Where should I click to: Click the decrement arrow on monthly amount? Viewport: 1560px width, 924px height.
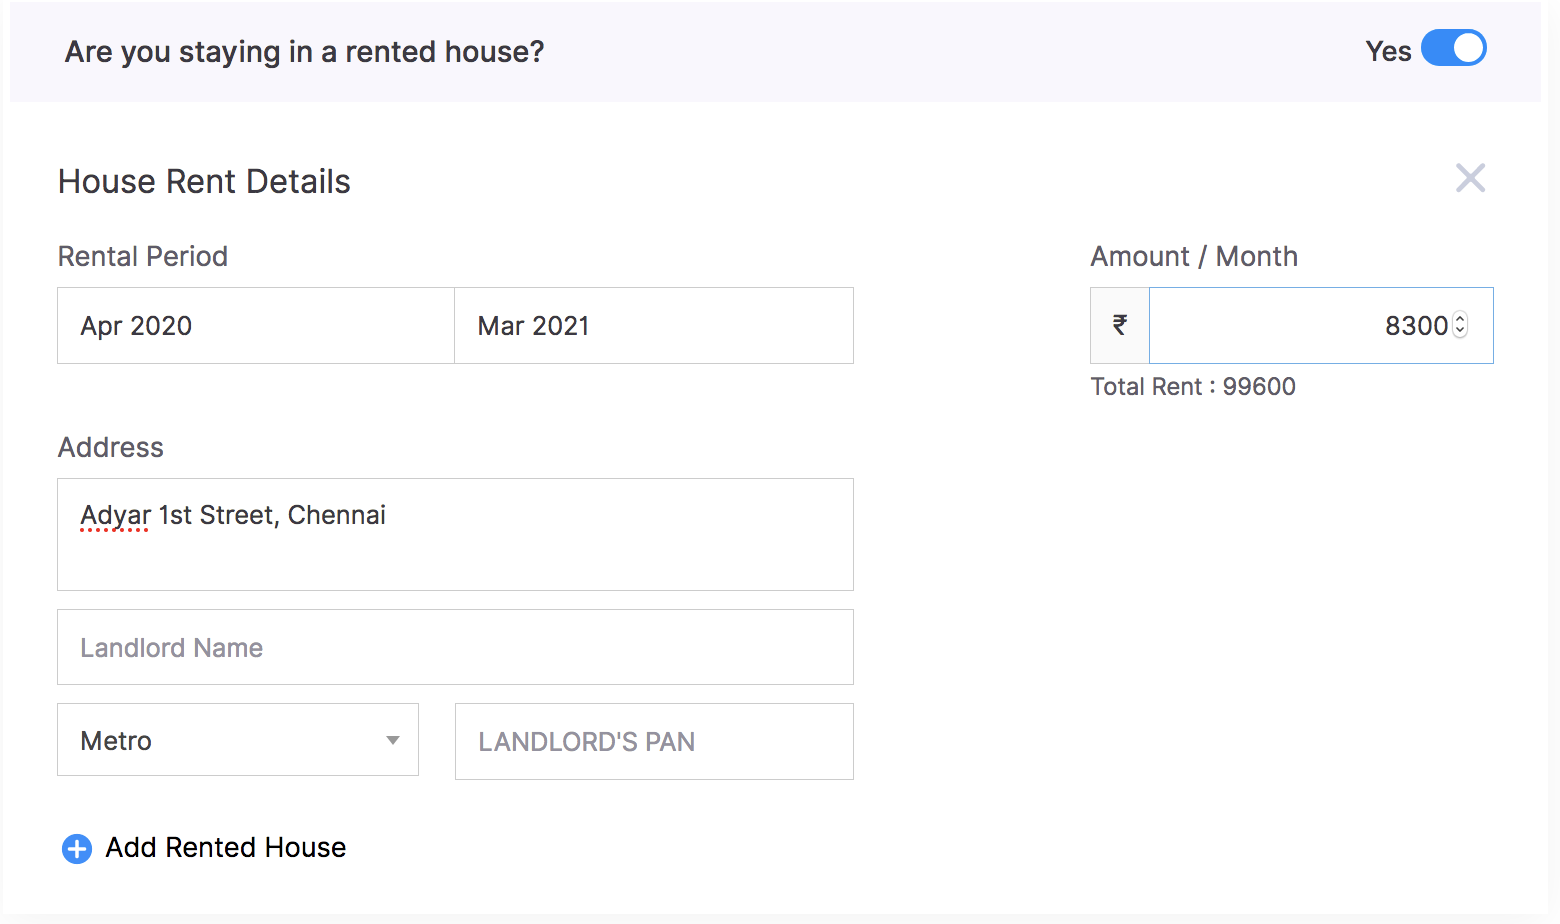(x=1460, y=332)
